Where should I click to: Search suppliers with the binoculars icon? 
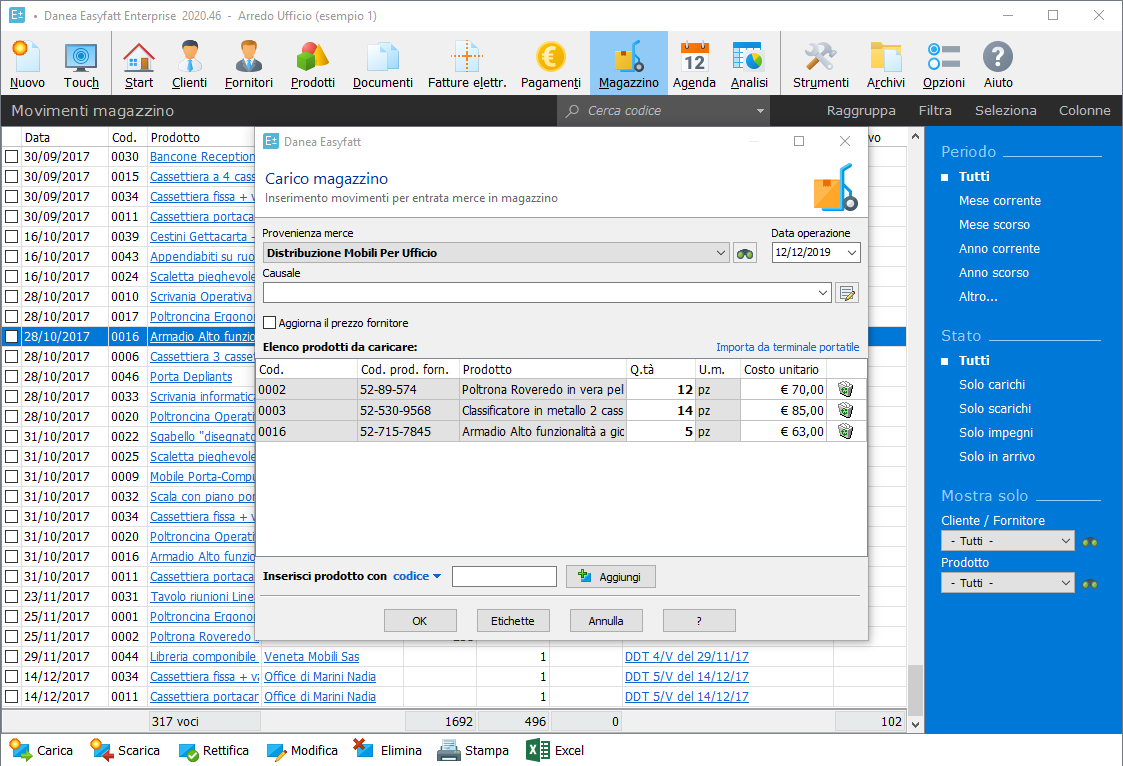click(x=744, y=253)
